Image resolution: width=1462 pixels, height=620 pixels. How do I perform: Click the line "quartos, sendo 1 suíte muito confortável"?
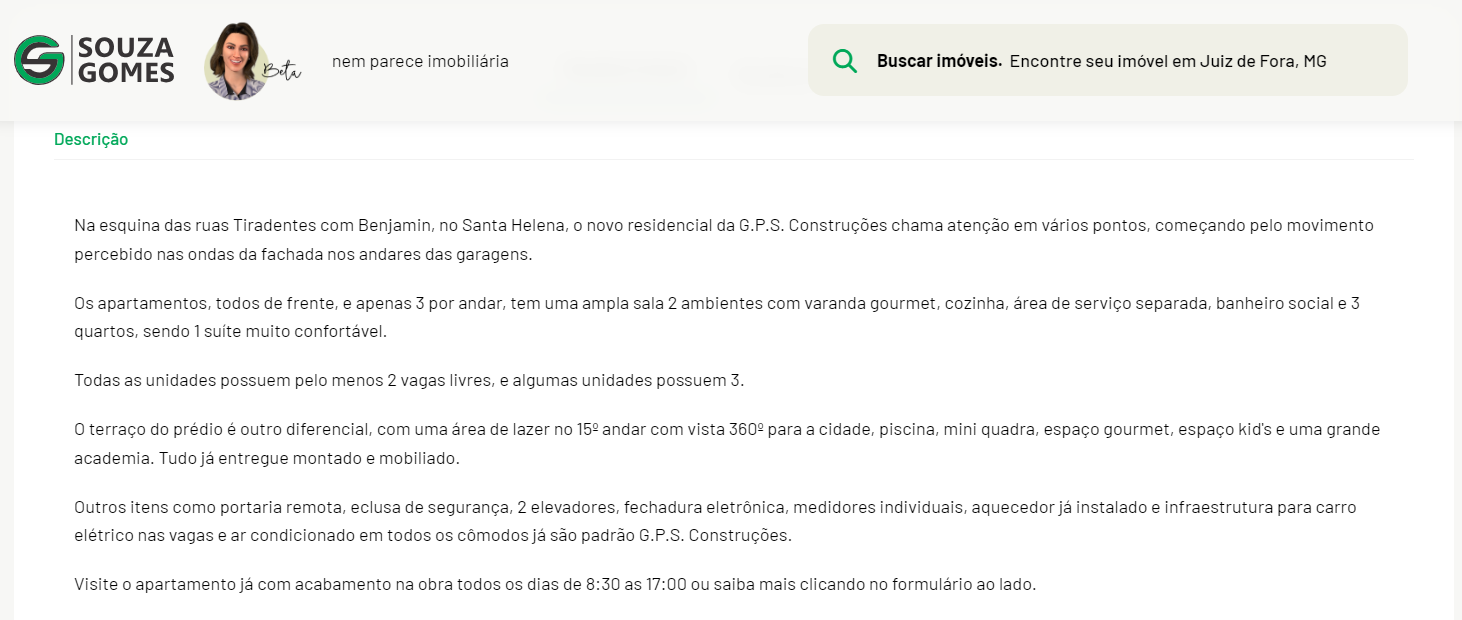coord(230,331)
